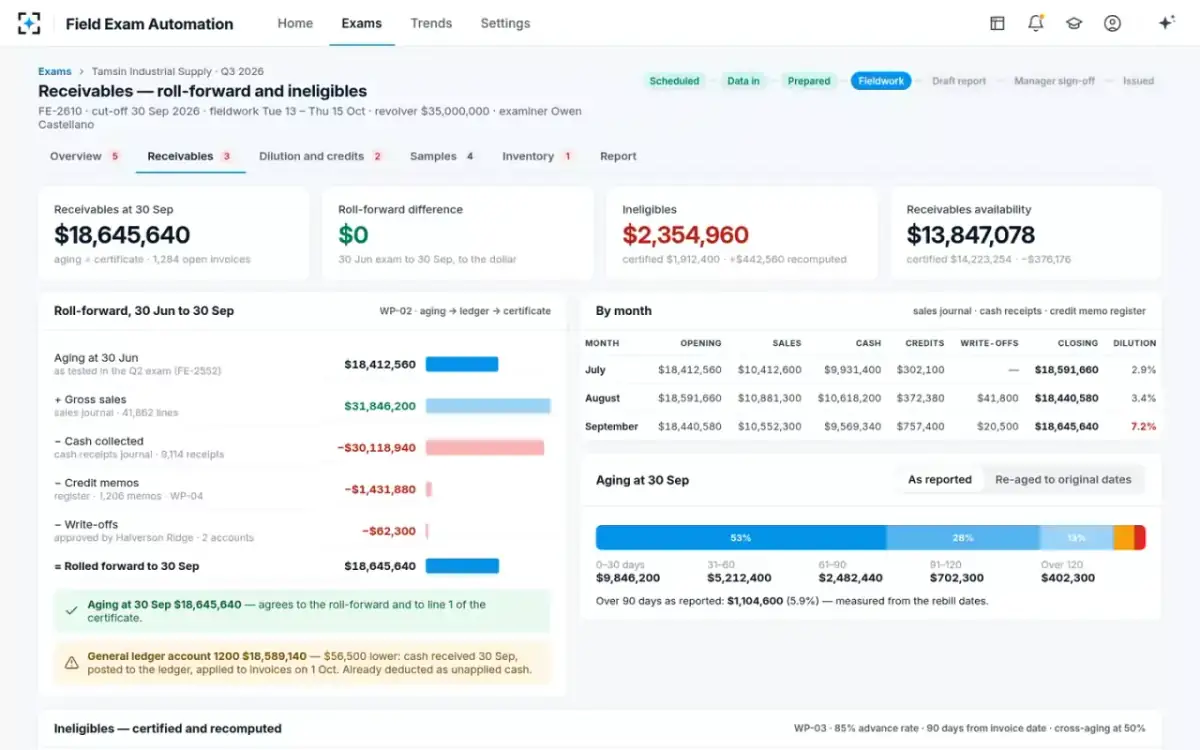
Task: Open the Trends menu
Action: 431,23
